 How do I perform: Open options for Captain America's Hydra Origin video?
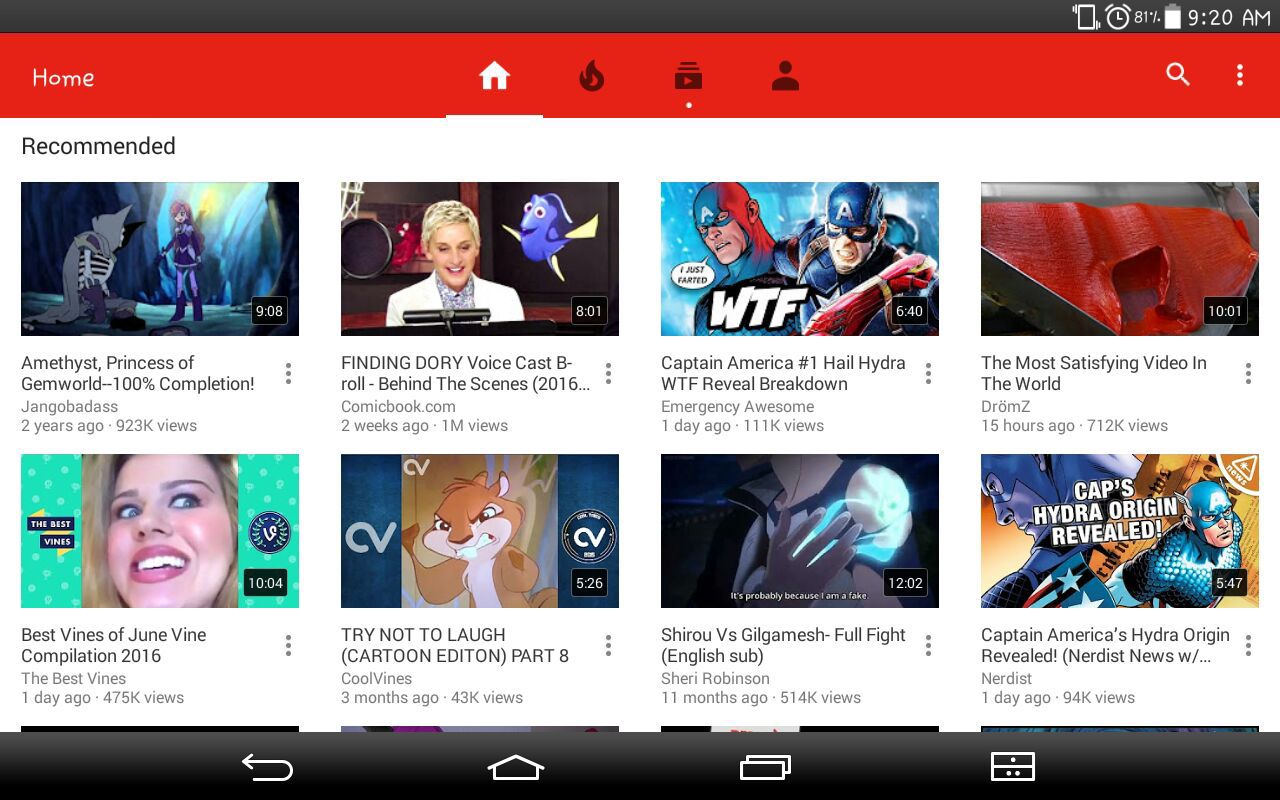(x=1248, y=646)
